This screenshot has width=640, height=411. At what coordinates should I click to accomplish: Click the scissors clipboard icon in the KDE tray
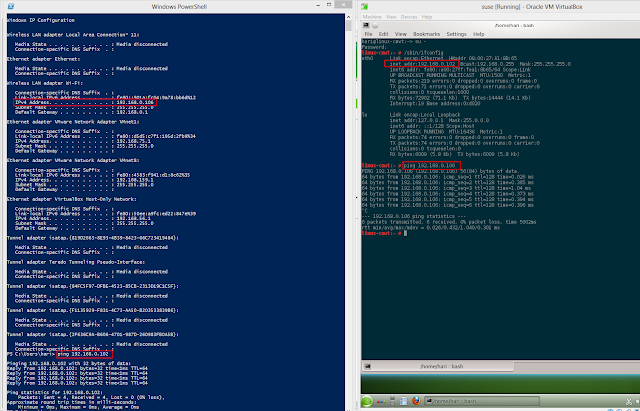(629, 402)
